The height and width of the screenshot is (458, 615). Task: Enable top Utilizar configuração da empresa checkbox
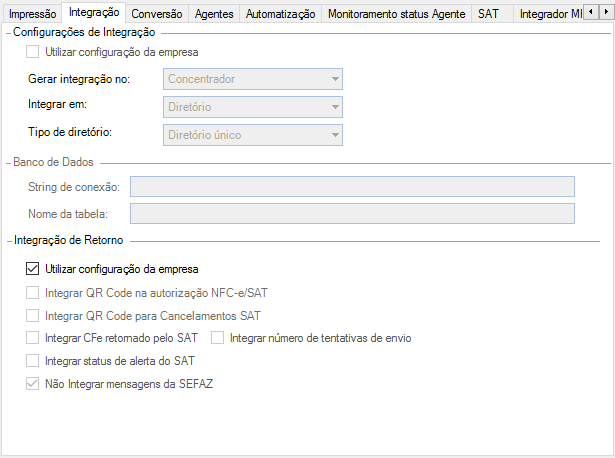[x=35, y=51]
